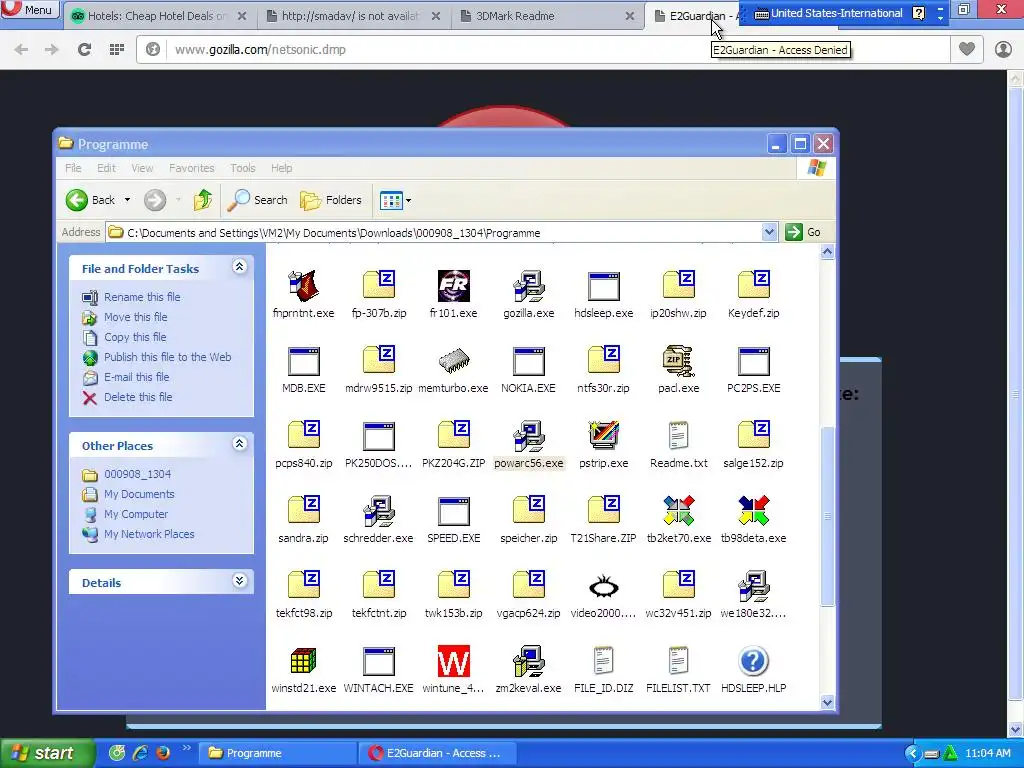
Task: Select HDSLEEP.HLP help icon
Action: 754,662
